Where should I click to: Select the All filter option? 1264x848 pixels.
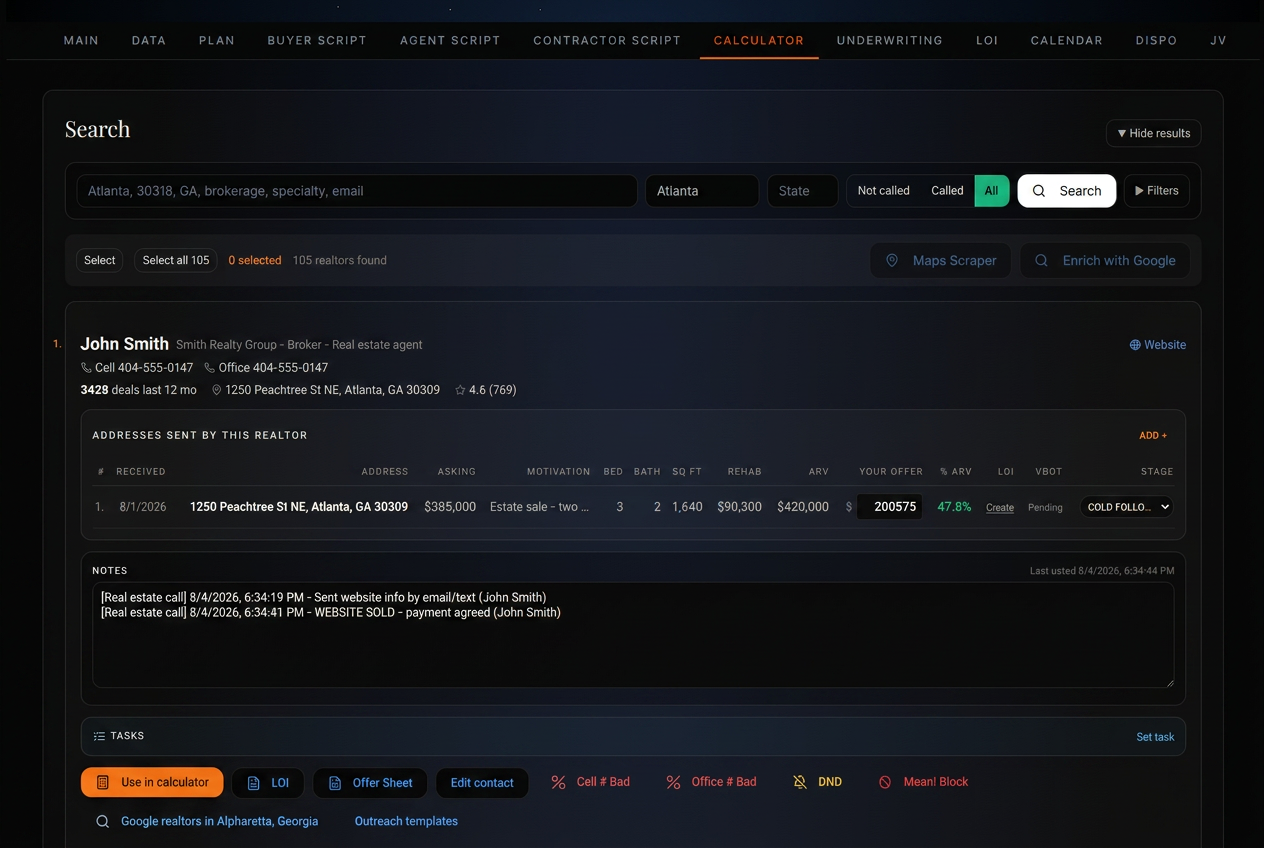tap(992, 191)
